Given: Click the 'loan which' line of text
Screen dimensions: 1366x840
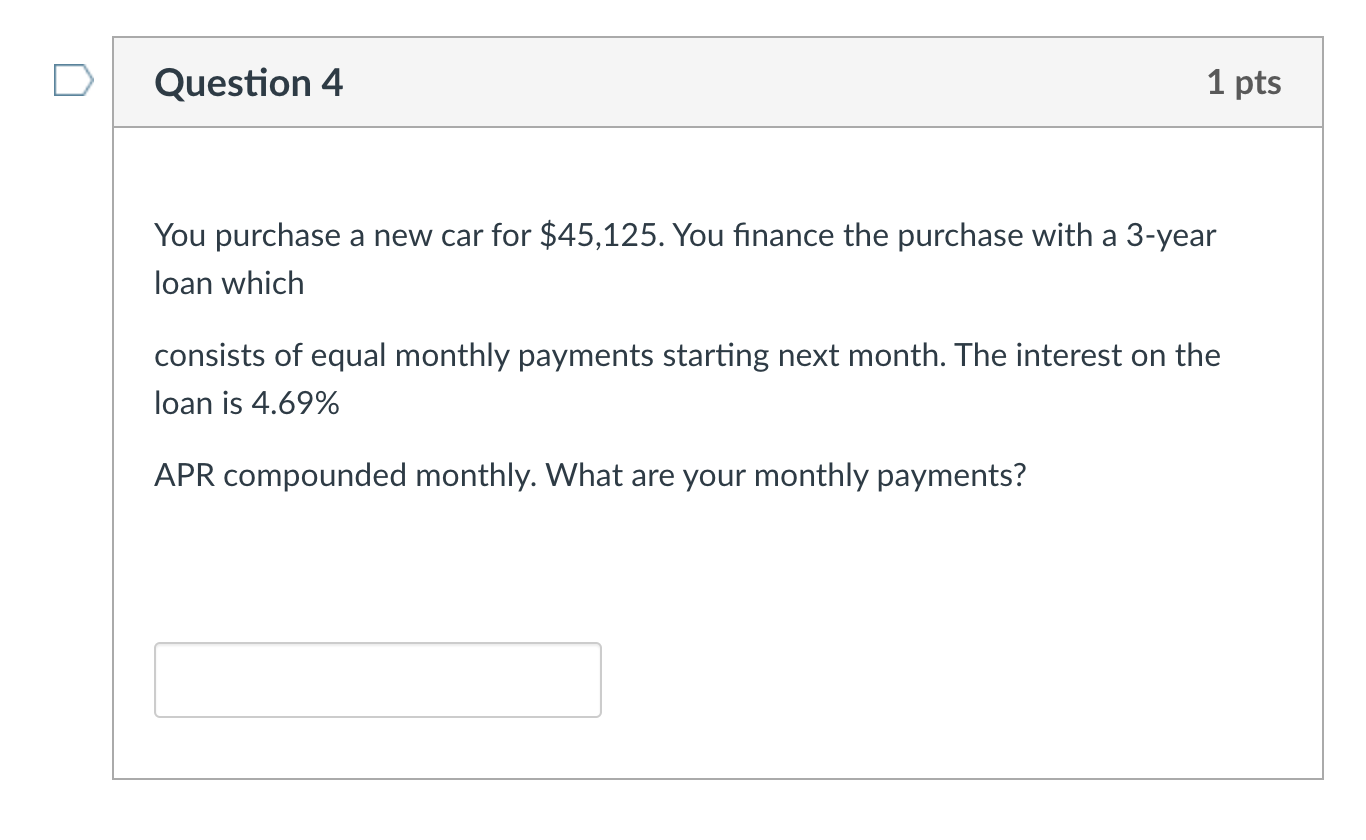Looking at the screenshot, I should [x=229, y=284].
